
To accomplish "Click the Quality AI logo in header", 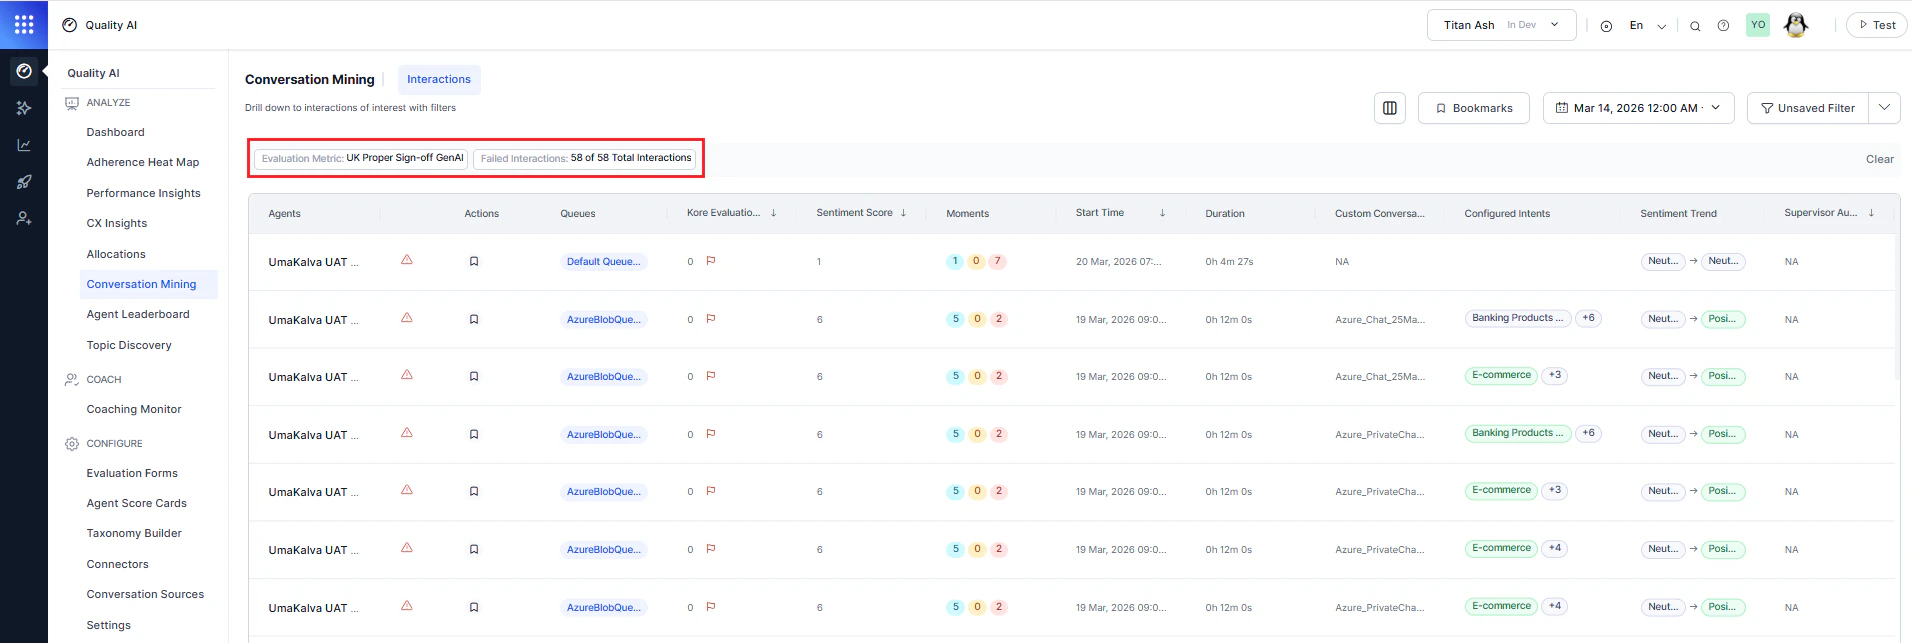I will tap(70, 25).
